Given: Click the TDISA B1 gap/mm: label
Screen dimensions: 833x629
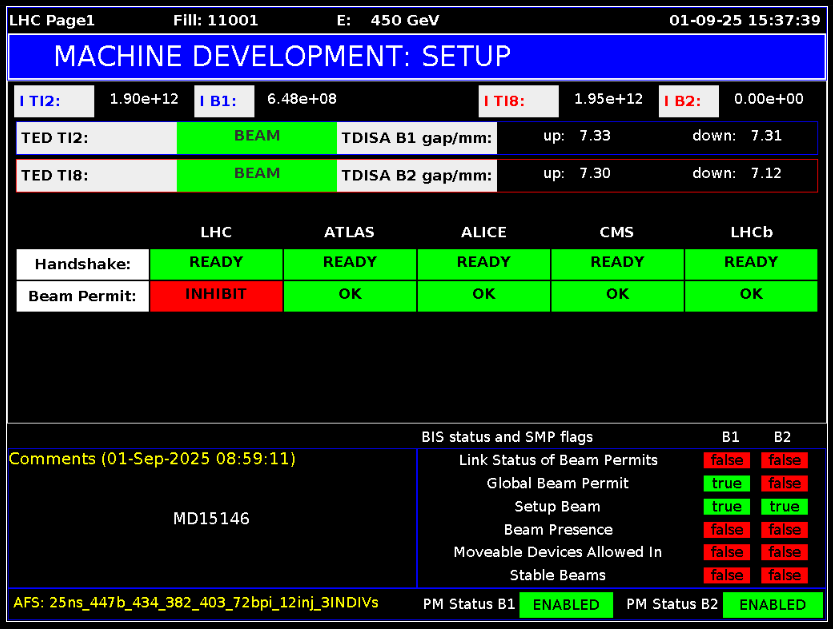Looking at the screenshot, I should tap(417, 138).
